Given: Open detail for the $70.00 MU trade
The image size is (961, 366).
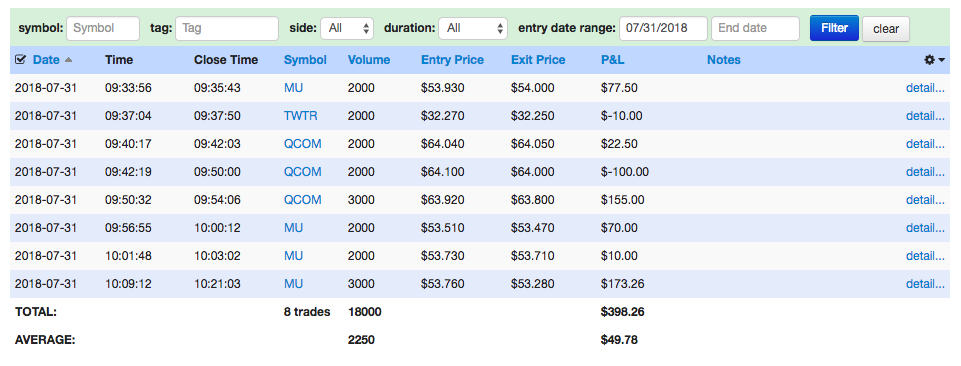Looking at the screenshot, I should pyautogui.click(x=925, y=228).
